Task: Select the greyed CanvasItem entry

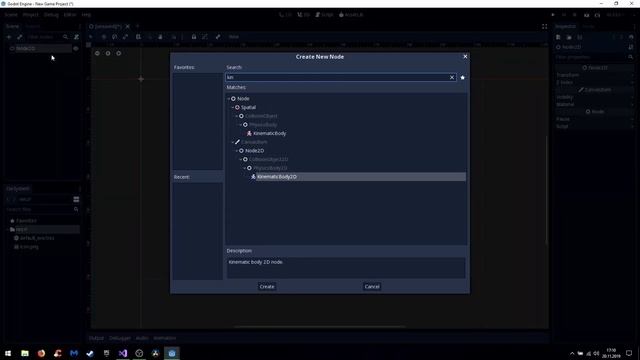Action: point(254,142)
